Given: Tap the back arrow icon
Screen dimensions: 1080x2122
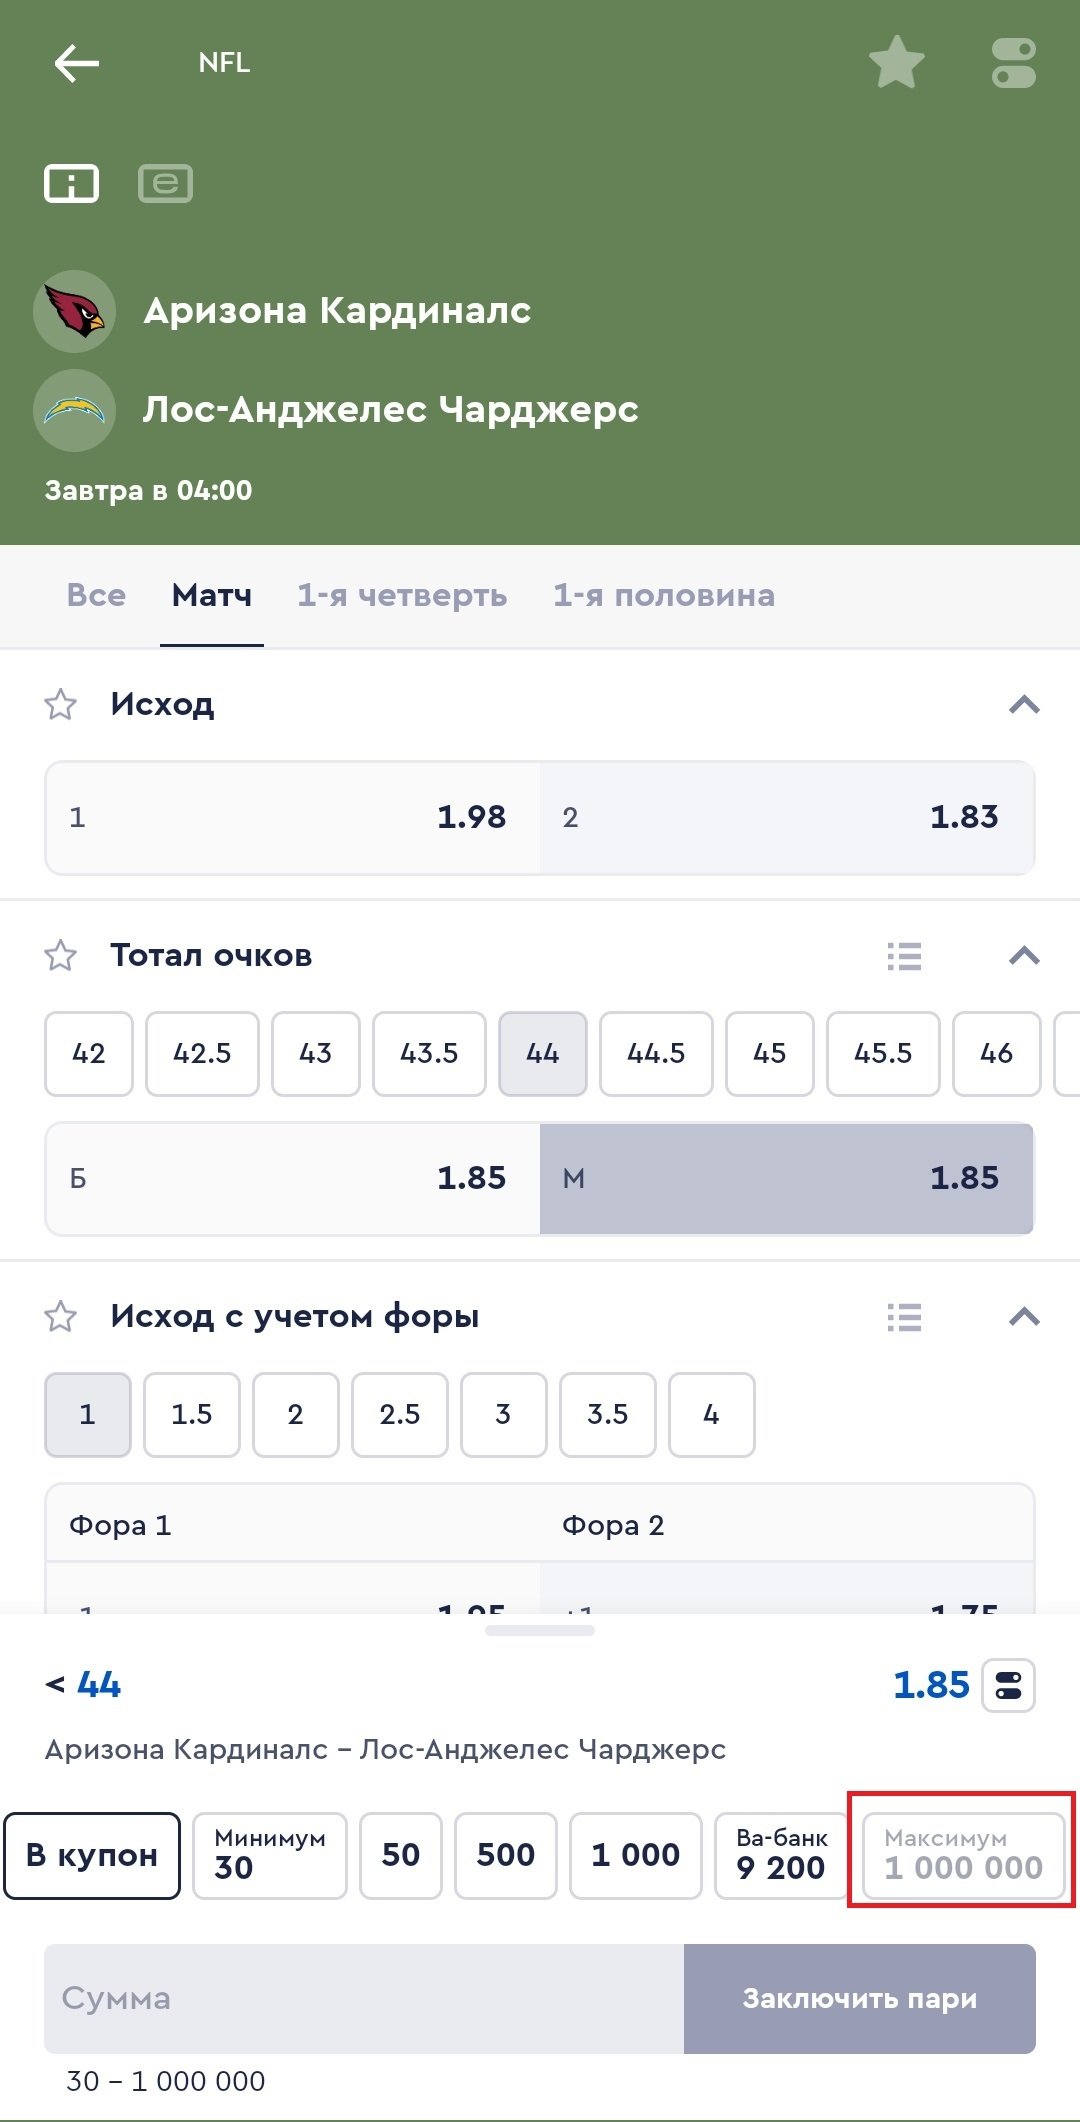Looking at the screenshot, I should coord(76,64).
